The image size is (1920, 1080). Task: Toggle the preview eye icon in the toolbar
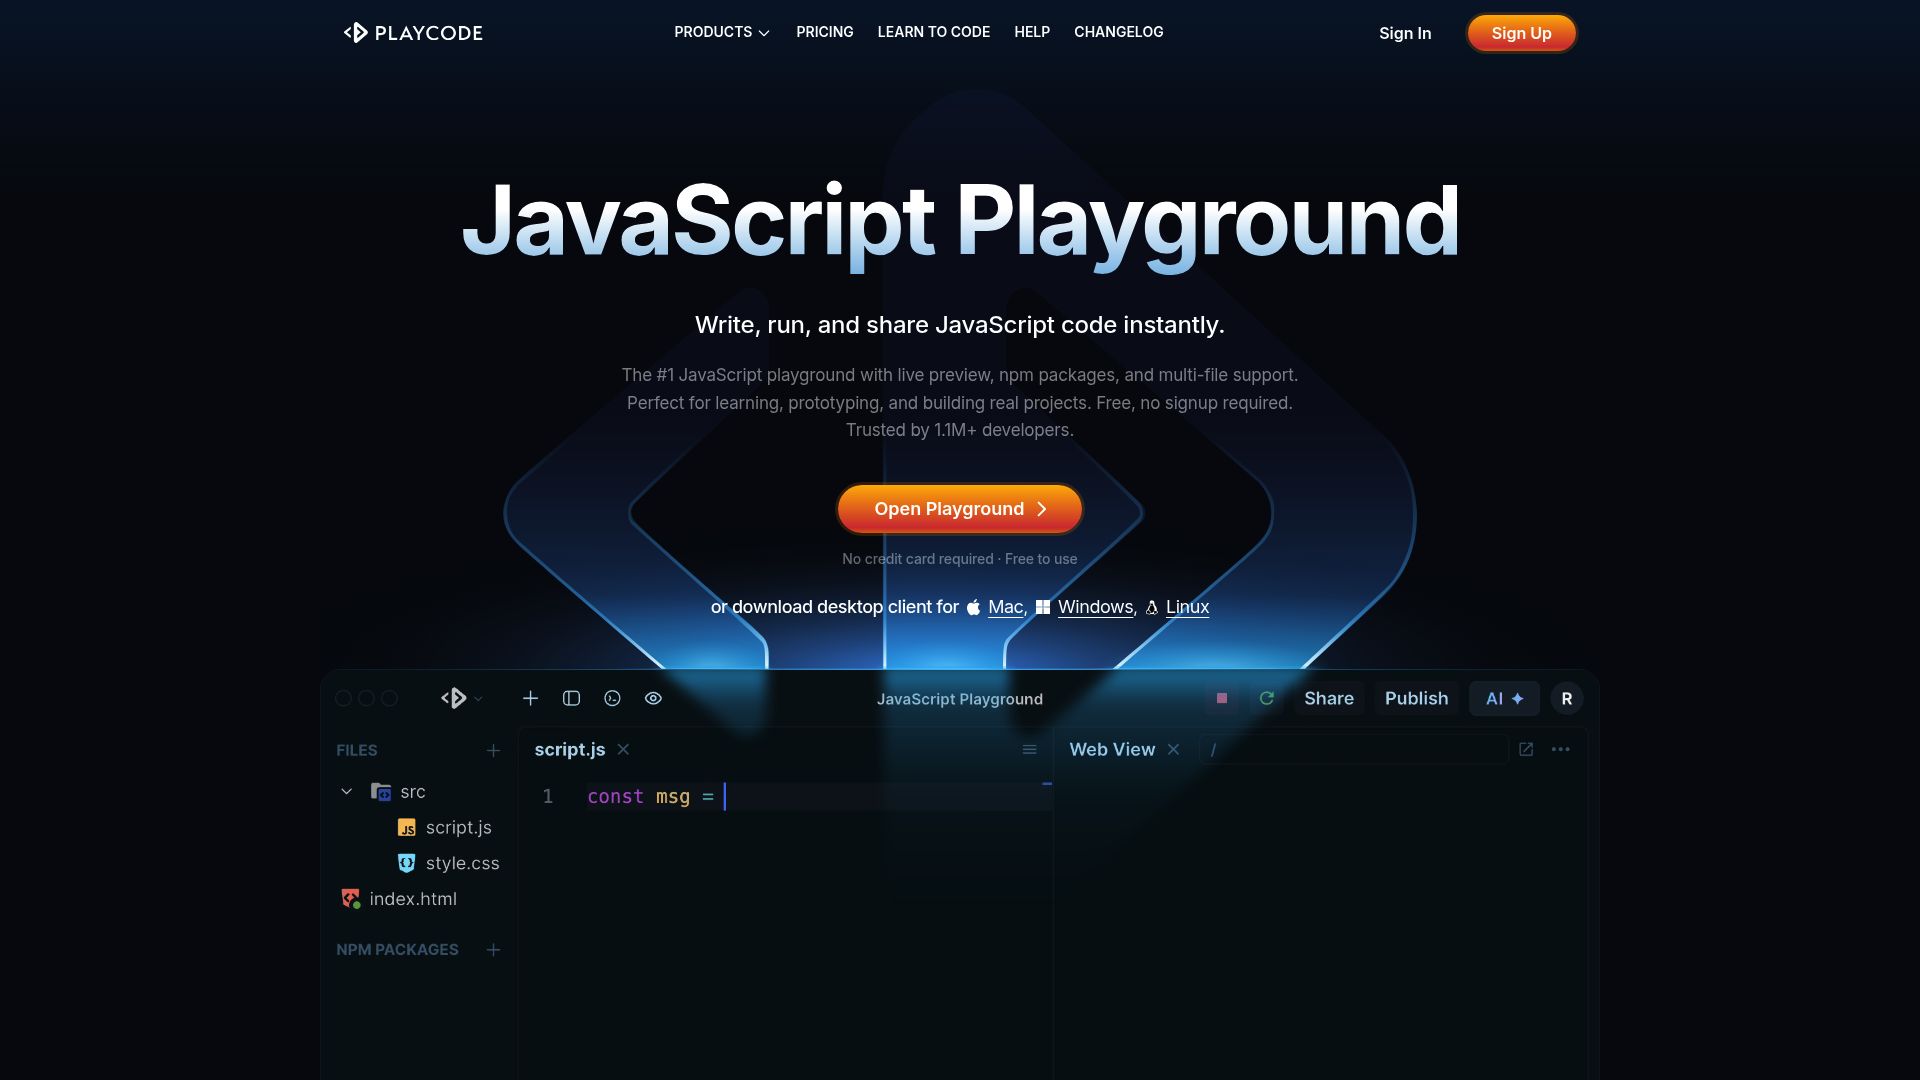[653, 698]
